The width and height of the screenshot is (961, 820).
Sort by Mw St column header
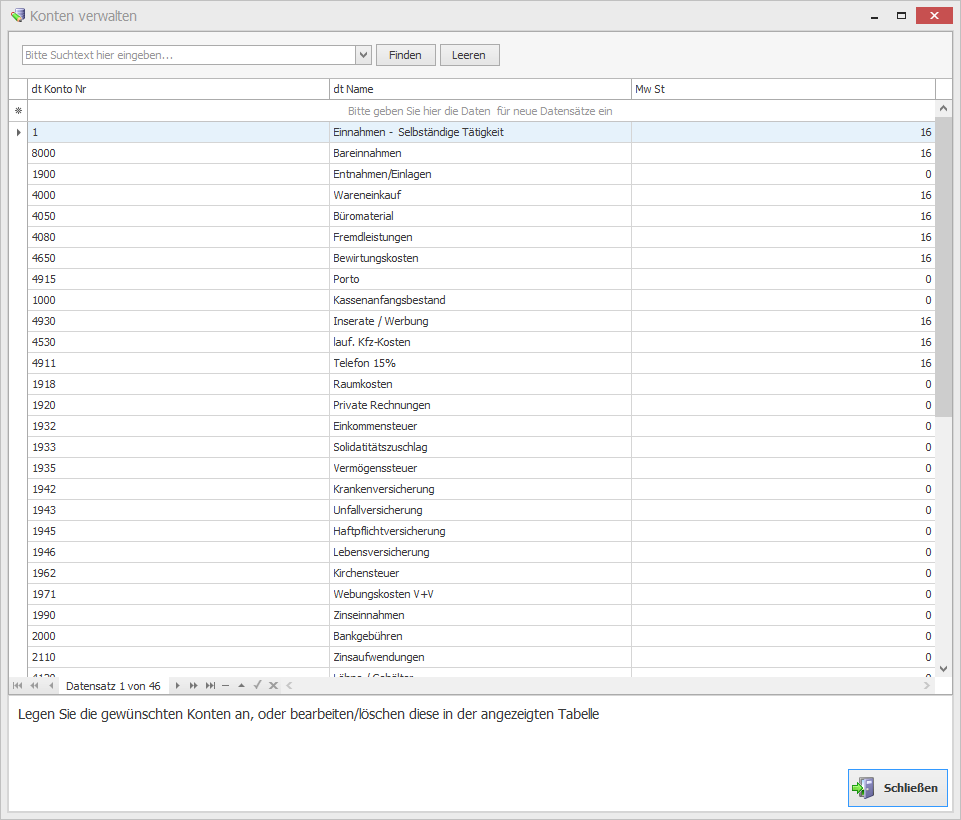click(783, 89)
